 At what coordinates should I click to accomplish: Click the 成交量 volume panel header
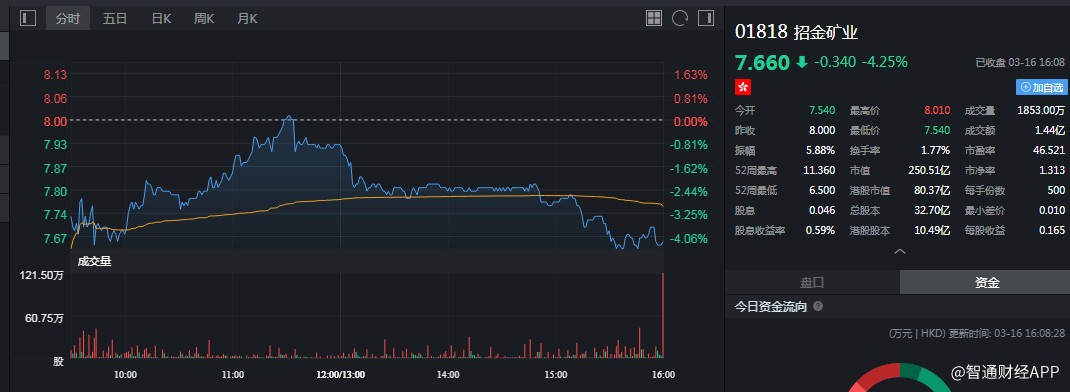pos(94,261)
